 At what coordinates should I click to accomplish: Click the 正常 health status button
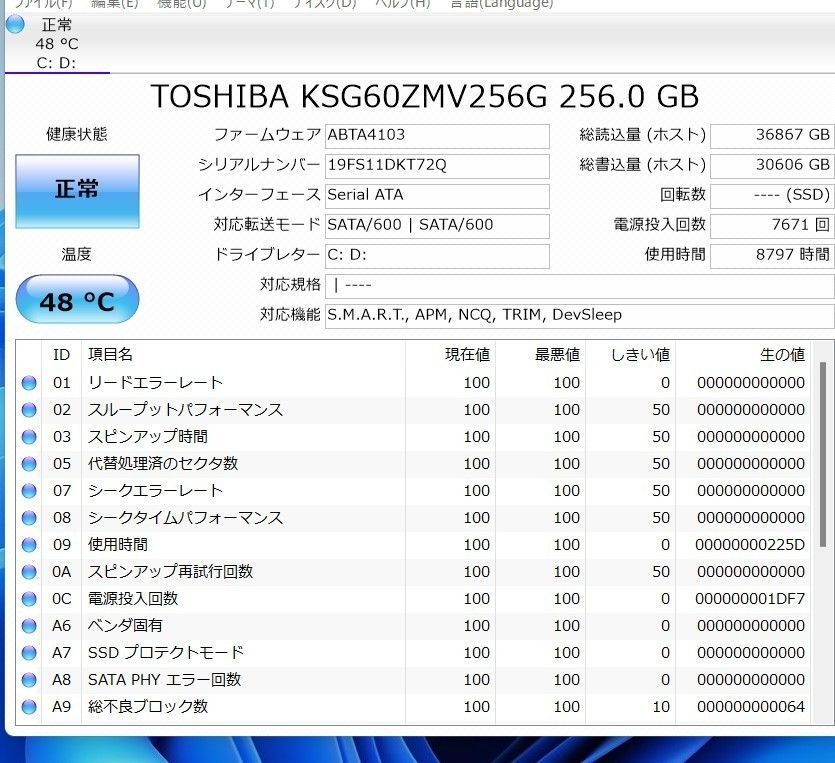pyautogui.click(x=77, y=191)
